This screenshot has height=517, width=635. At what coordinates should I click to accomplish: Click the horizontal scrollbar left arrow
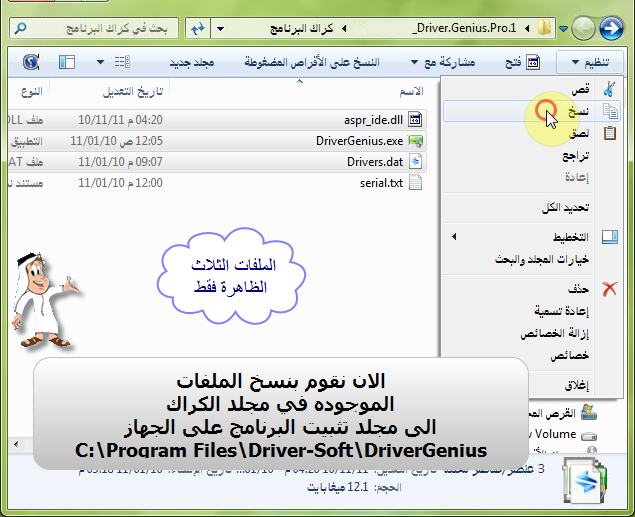pos(16,445)
